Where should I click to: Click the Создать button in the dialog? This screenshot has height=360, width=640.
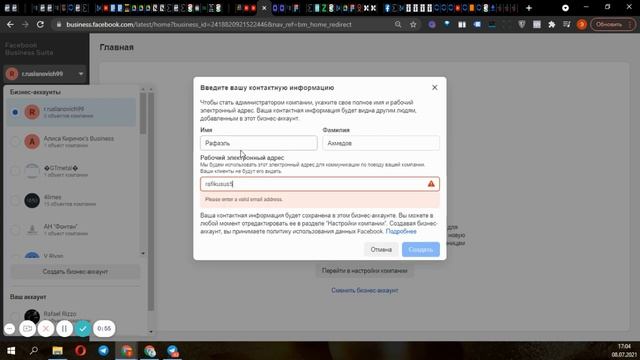(420, 249)
